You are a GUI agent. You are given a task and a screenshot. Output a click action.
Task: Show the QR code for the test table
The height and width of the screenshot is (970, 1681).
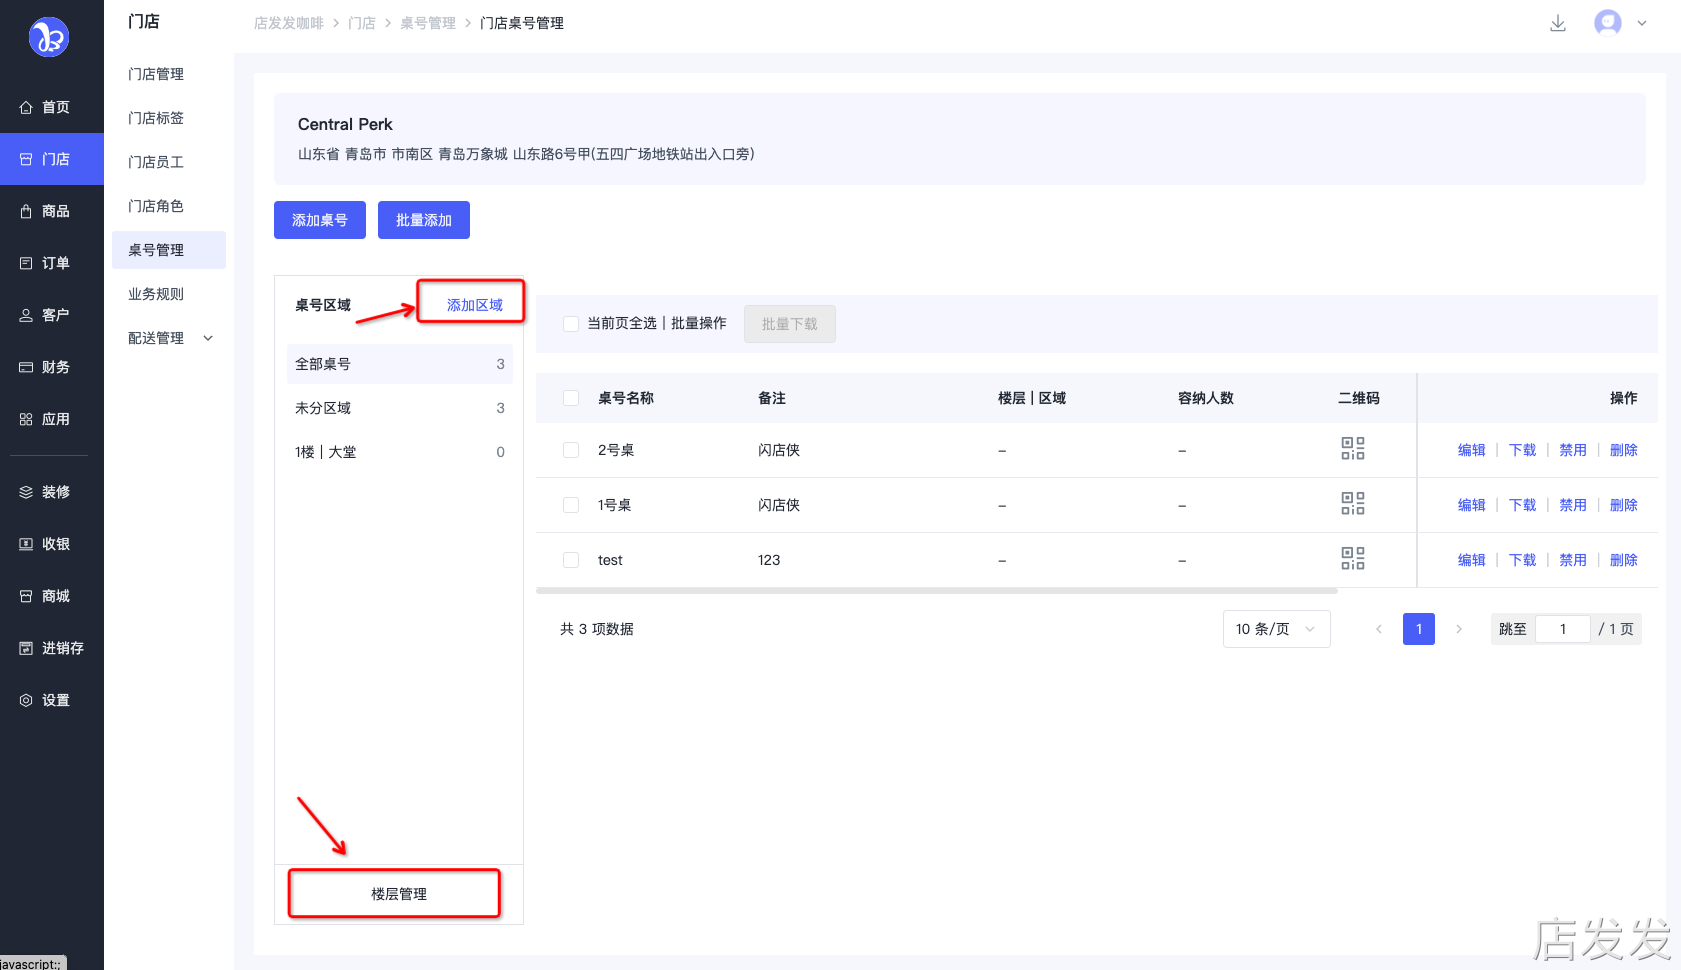1352,559
